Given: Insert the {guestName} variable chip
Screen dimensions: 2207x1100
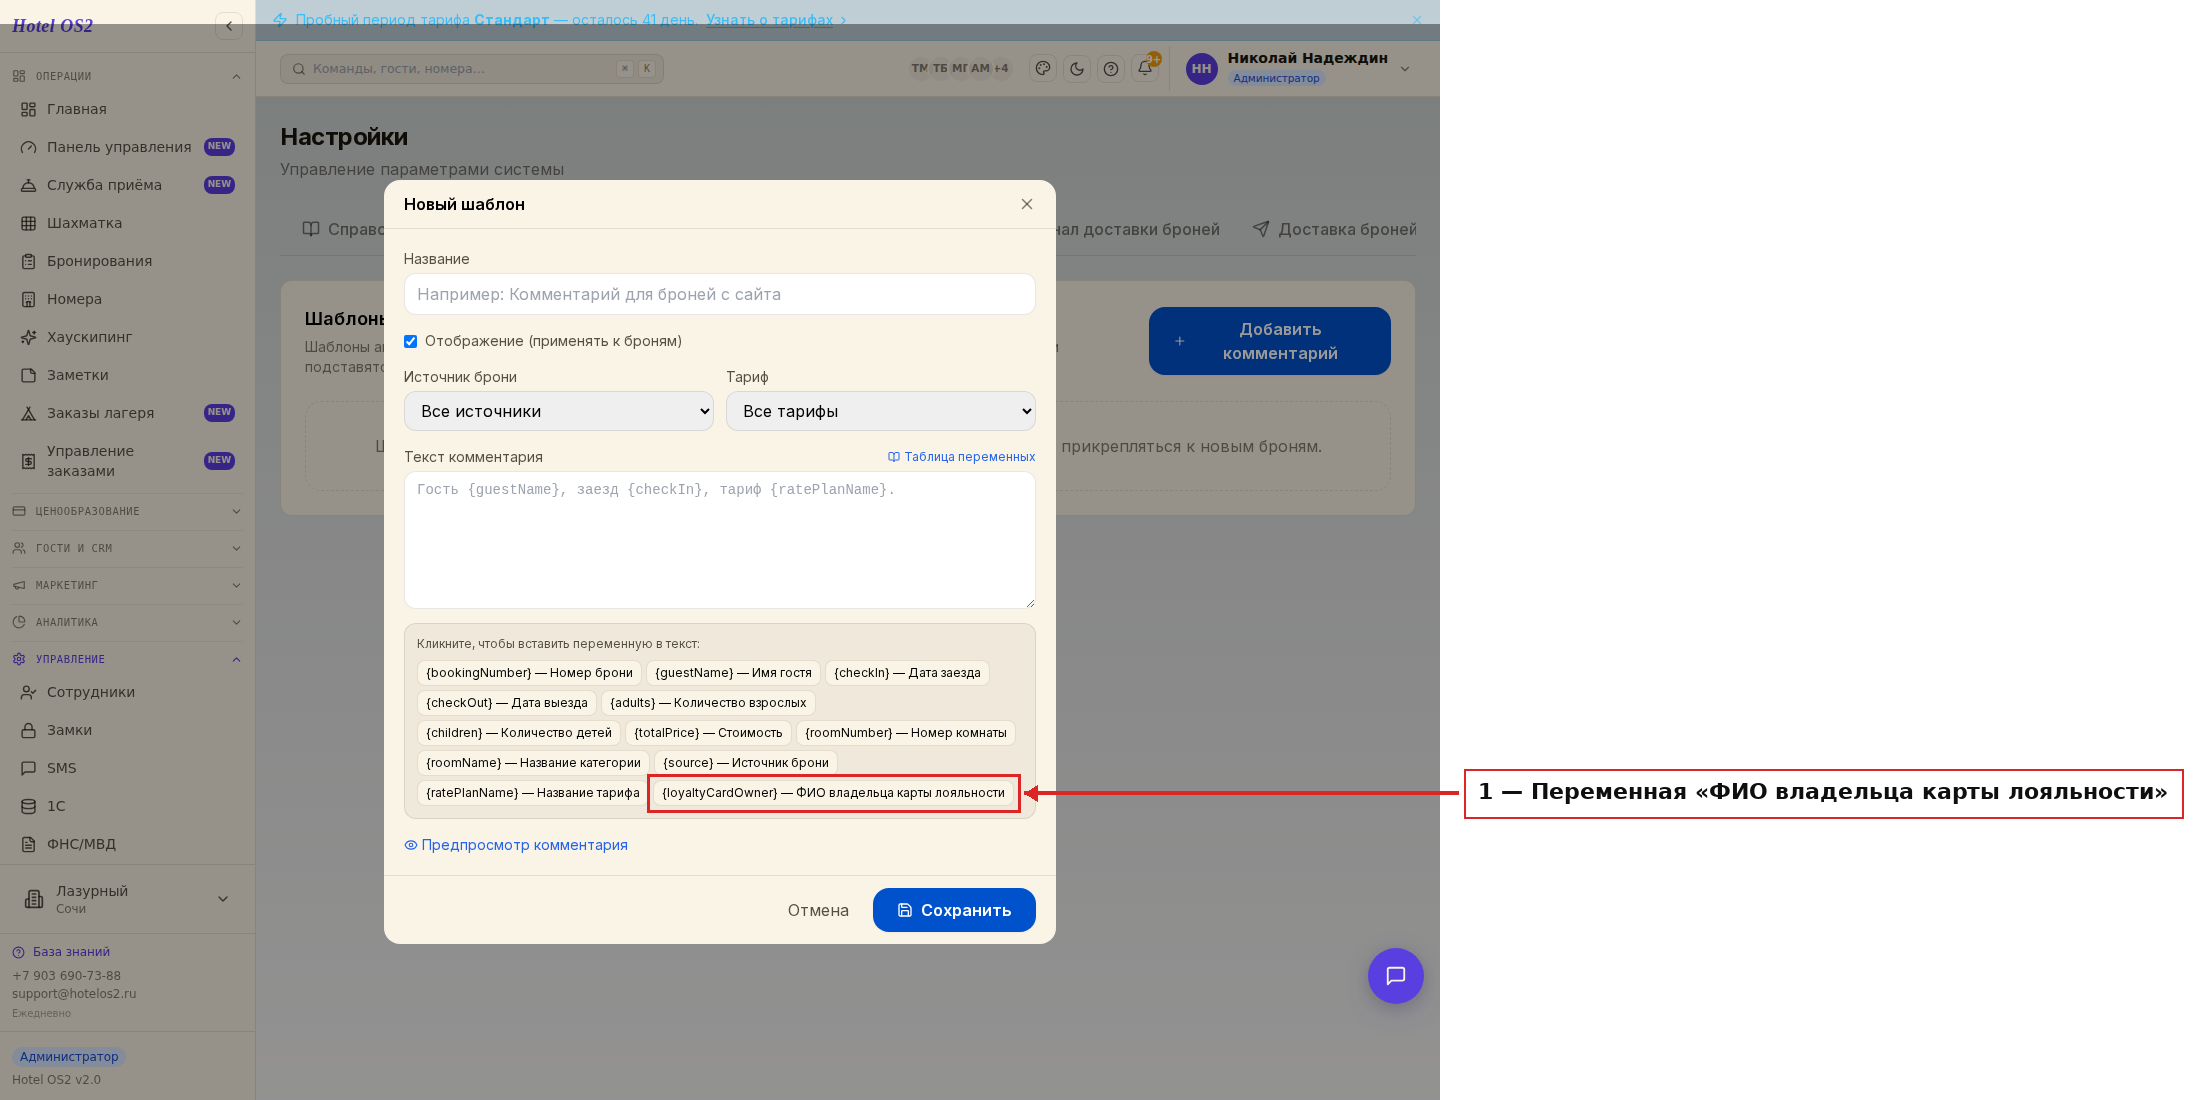Looking at the screenshot, I should tap(733, 673).
